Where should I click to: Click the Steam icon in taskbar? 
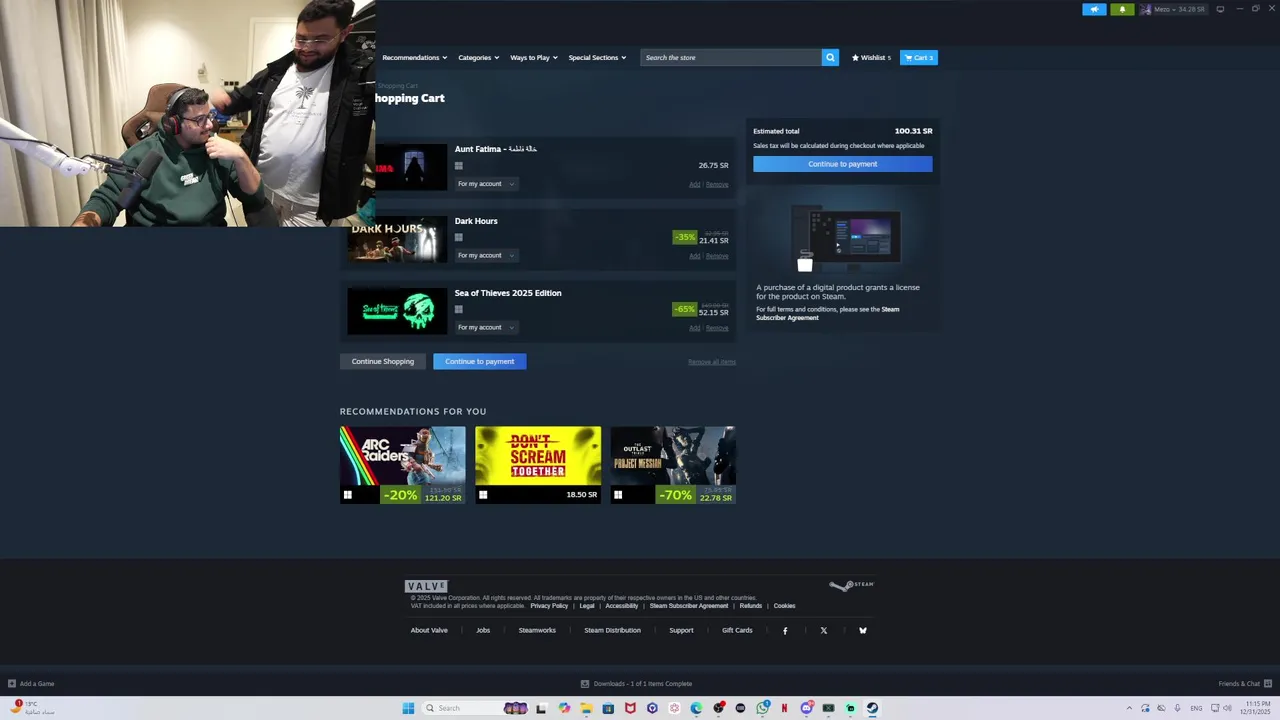872,708
